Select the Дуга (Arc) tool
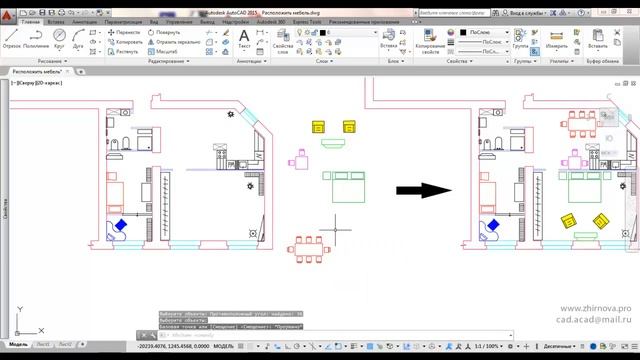Viewport: 640px width, 360px height. (x=78, y=39)
